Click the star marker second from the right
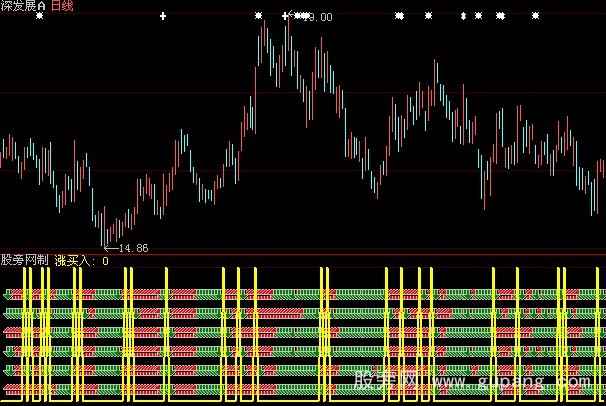This screenshot has width=606, height=406. 500,17
